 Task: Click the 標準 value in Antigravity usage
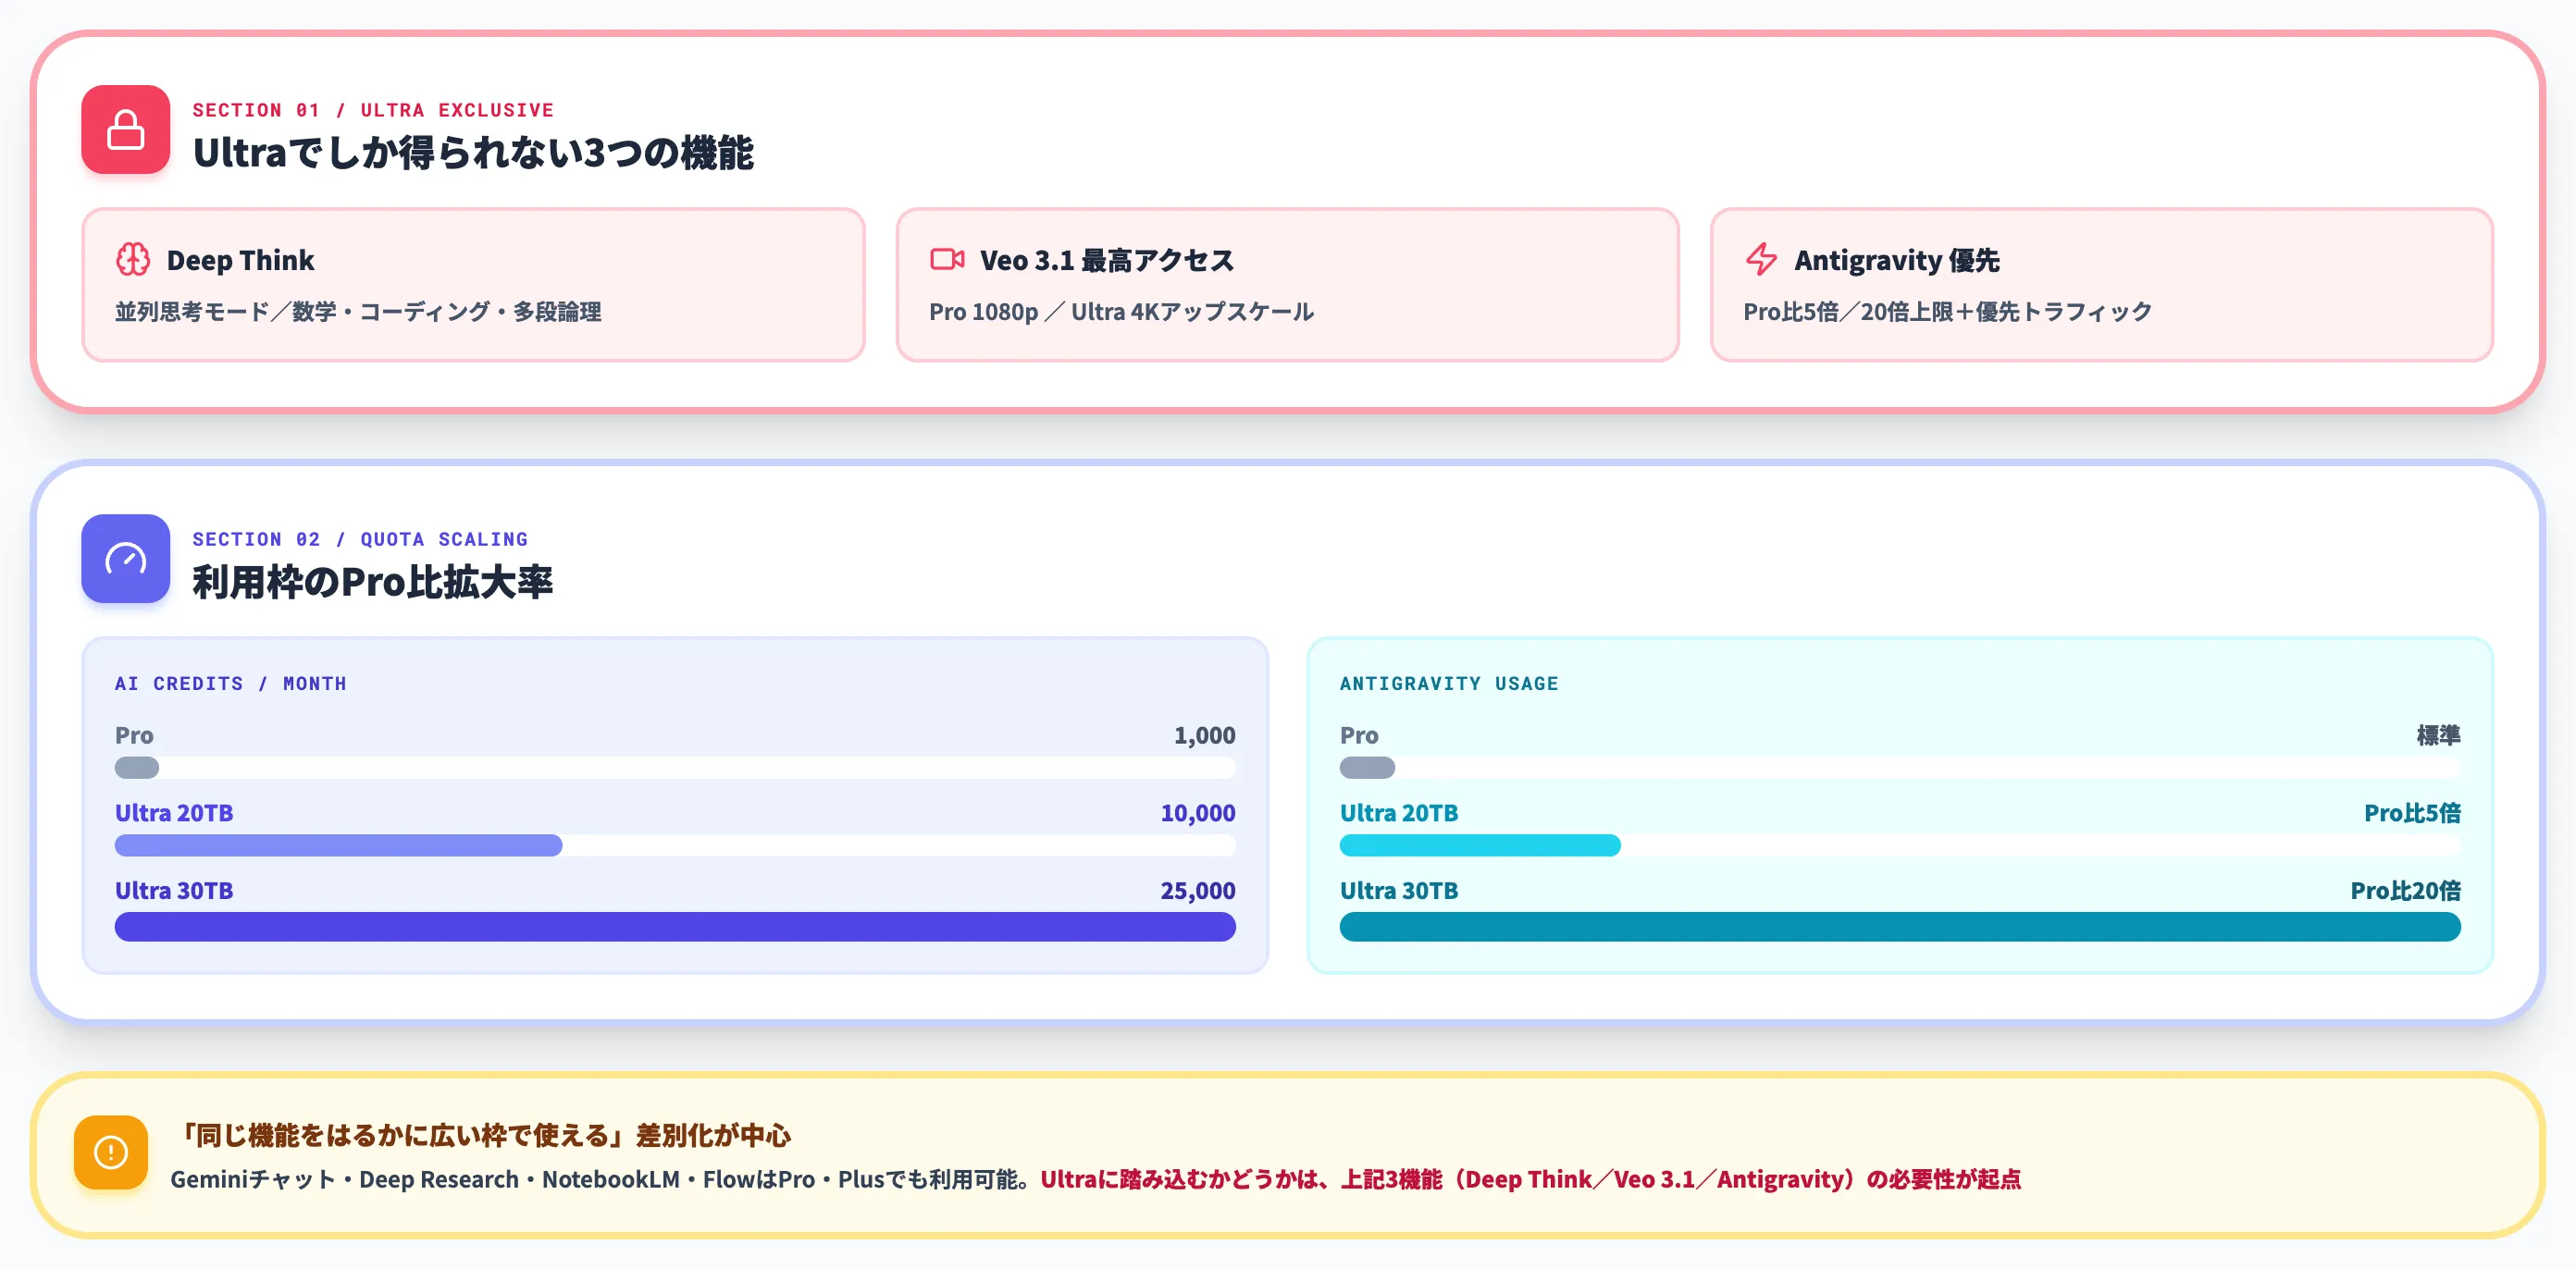(2438, 735)
